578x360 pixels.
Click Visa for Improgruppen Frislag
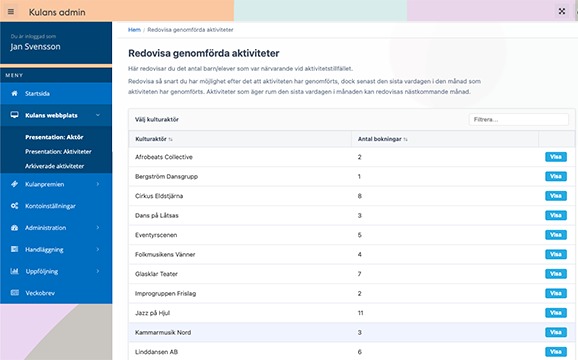tap(556, 293)
